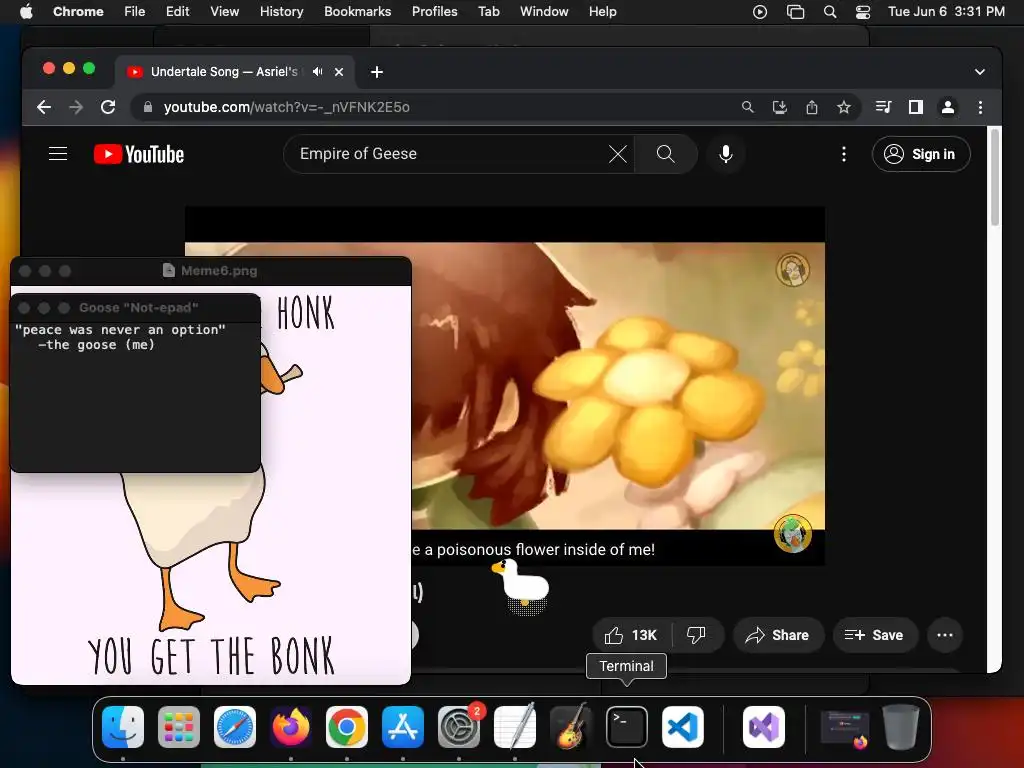Mute the tab via speaker icon

click(x=317, y=72)
